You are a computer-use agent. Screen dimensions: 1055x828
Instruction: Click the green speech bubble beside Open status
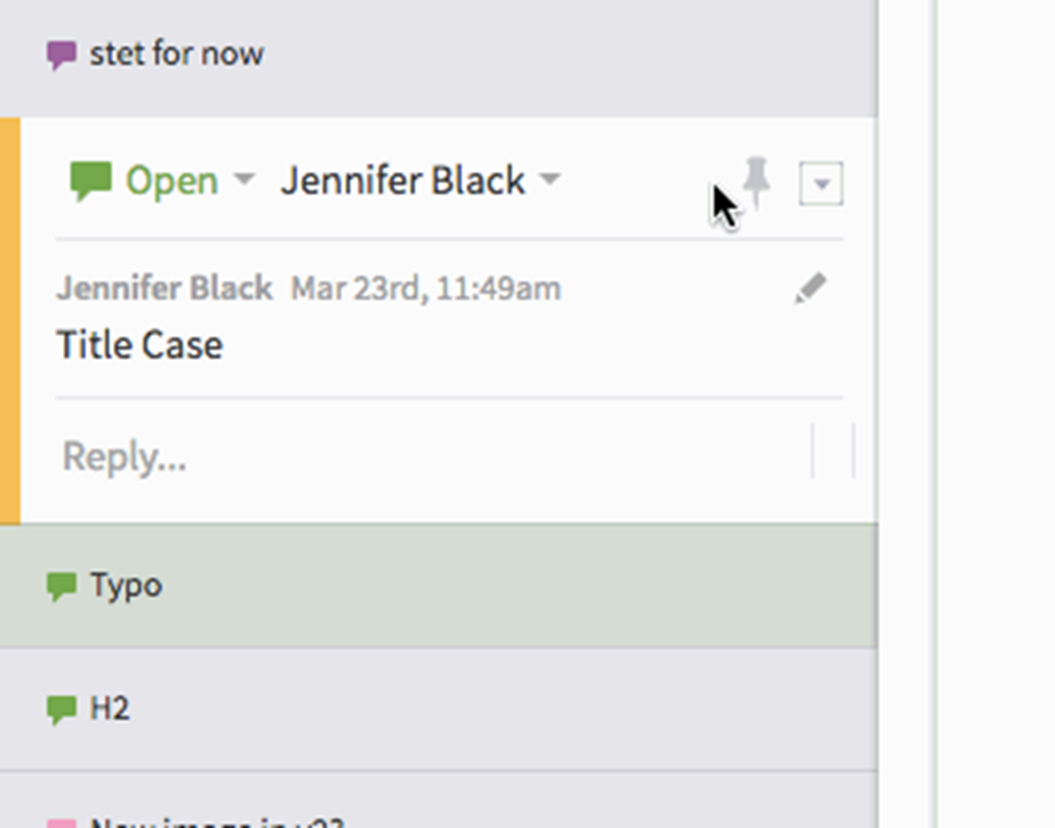pos(93,179)
